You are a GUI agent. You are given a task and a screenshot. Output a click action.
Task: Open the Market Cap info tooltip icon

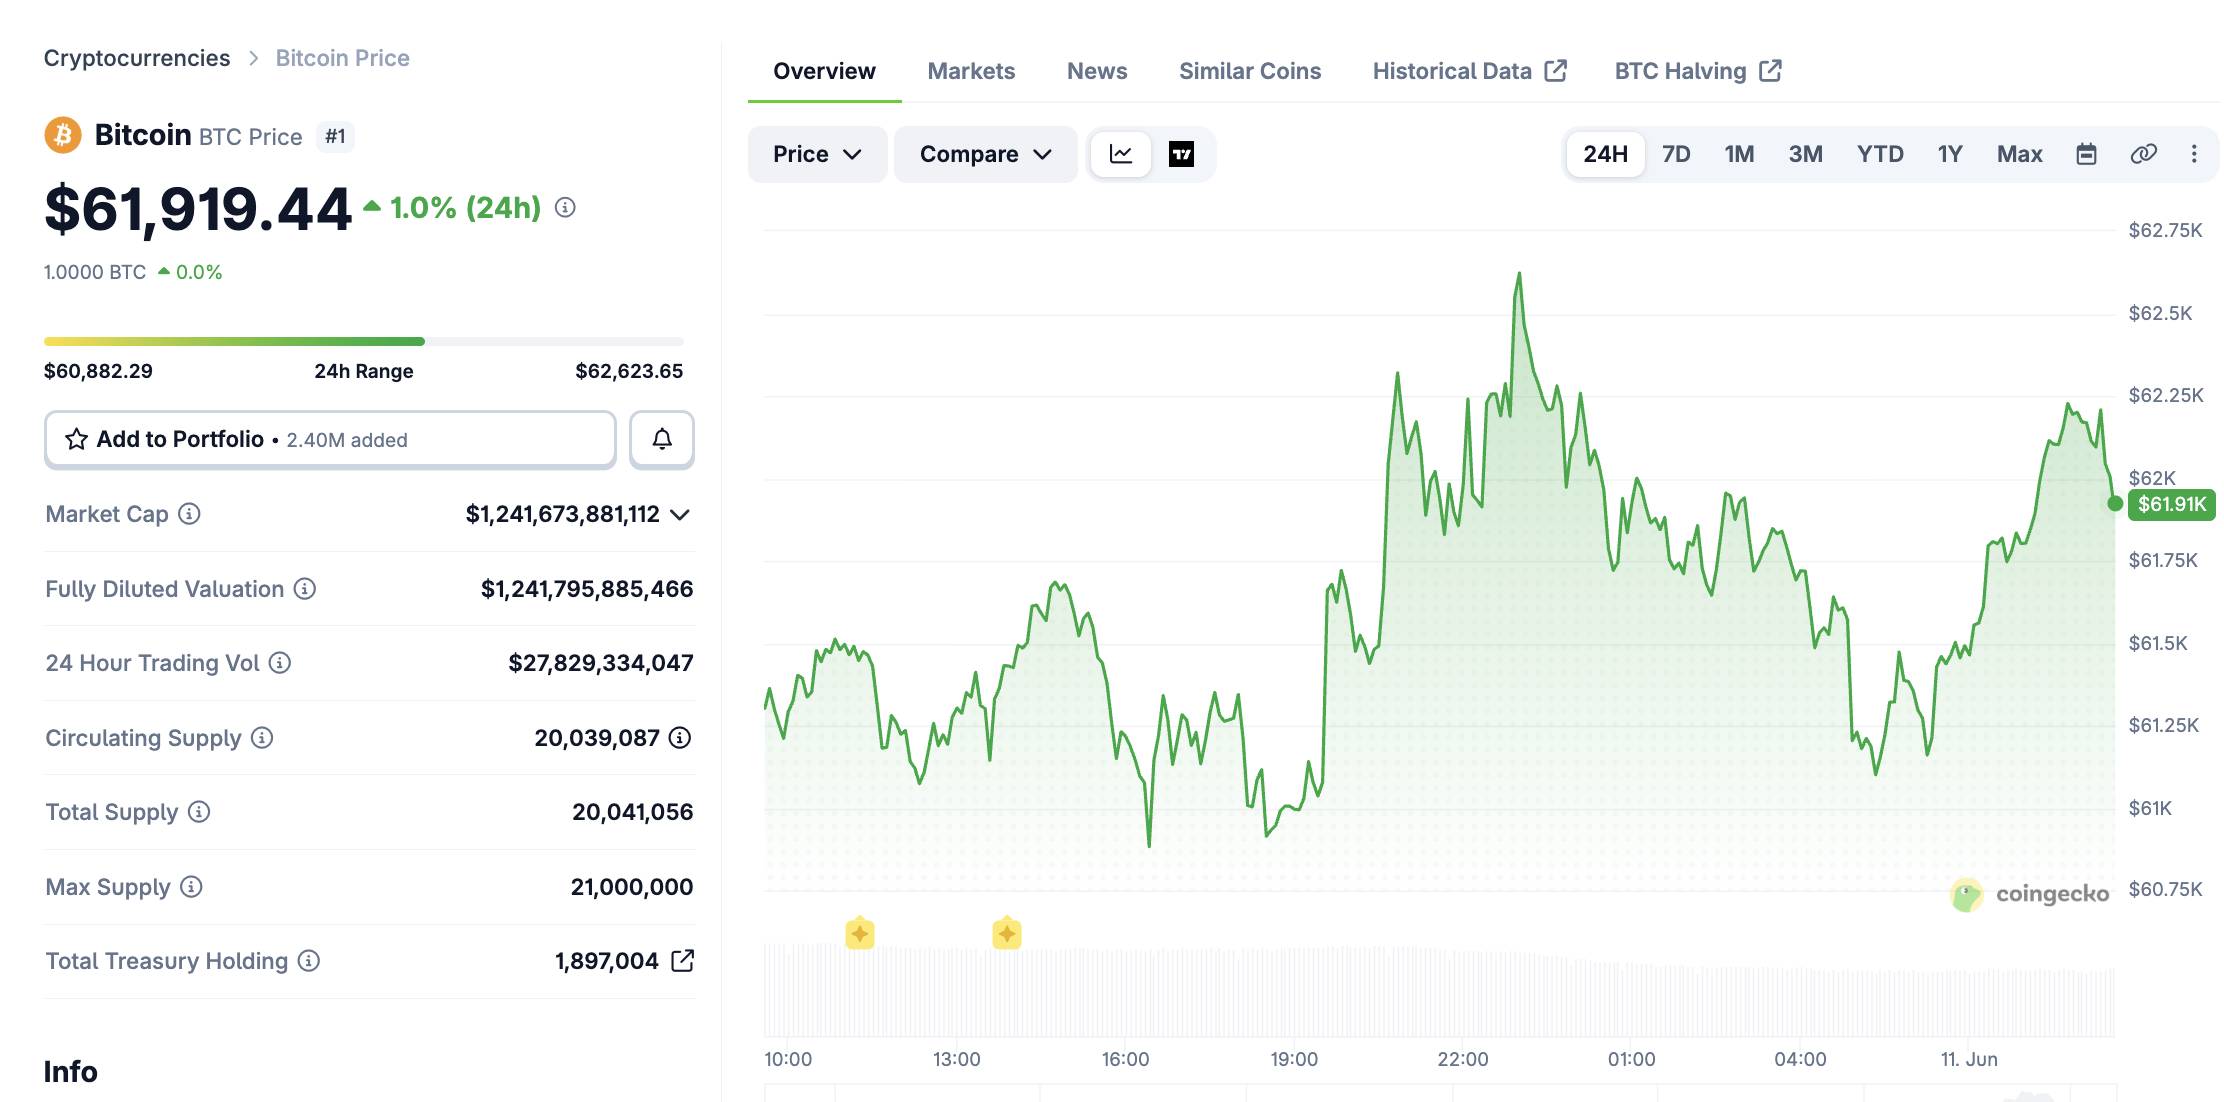point(189,513)
